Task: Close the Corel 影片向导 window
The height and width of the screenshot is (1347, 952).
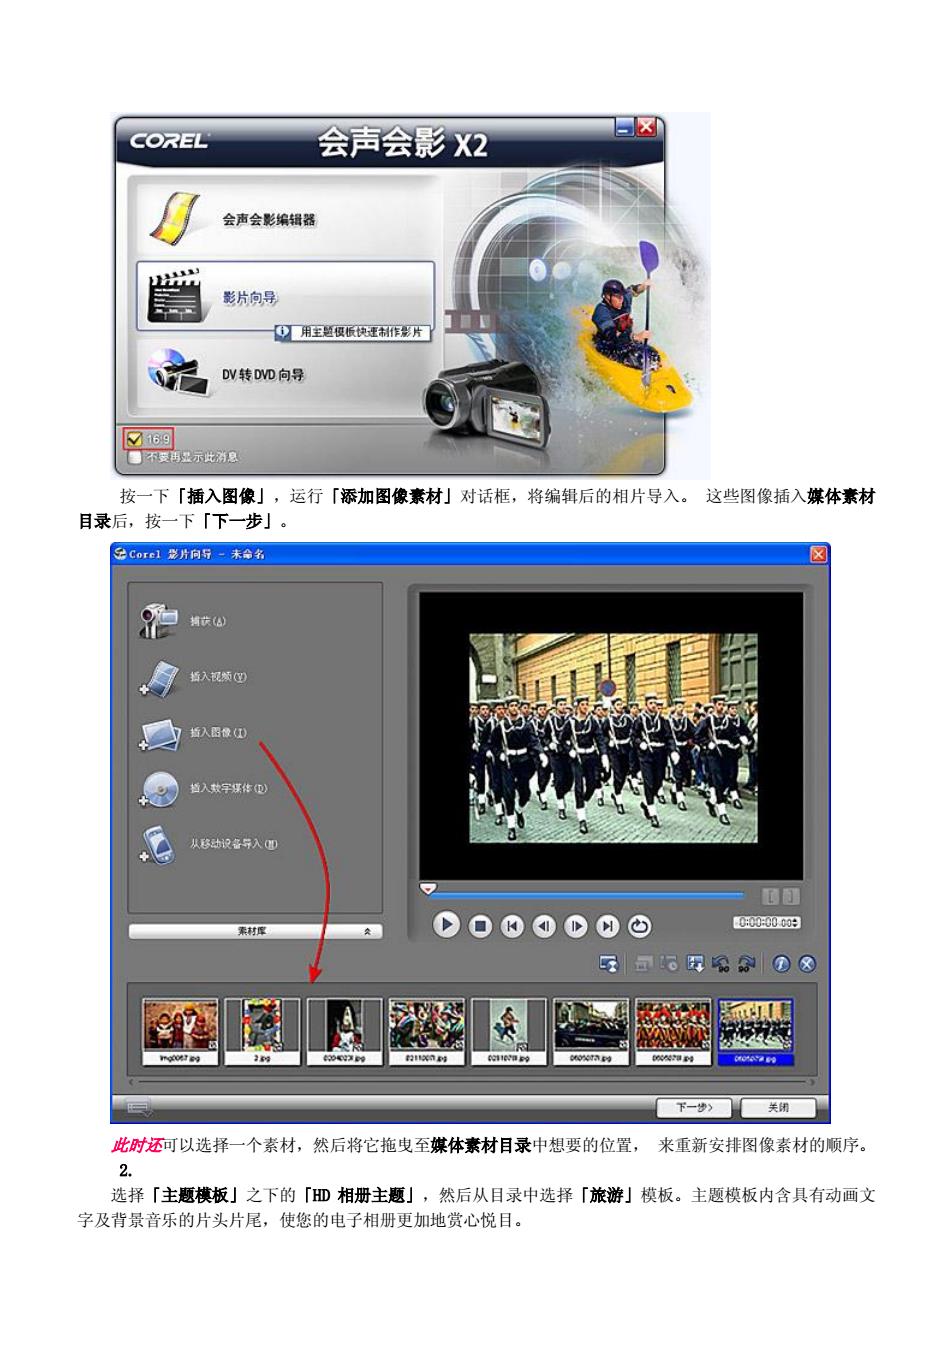Action: tap(818, 554)
